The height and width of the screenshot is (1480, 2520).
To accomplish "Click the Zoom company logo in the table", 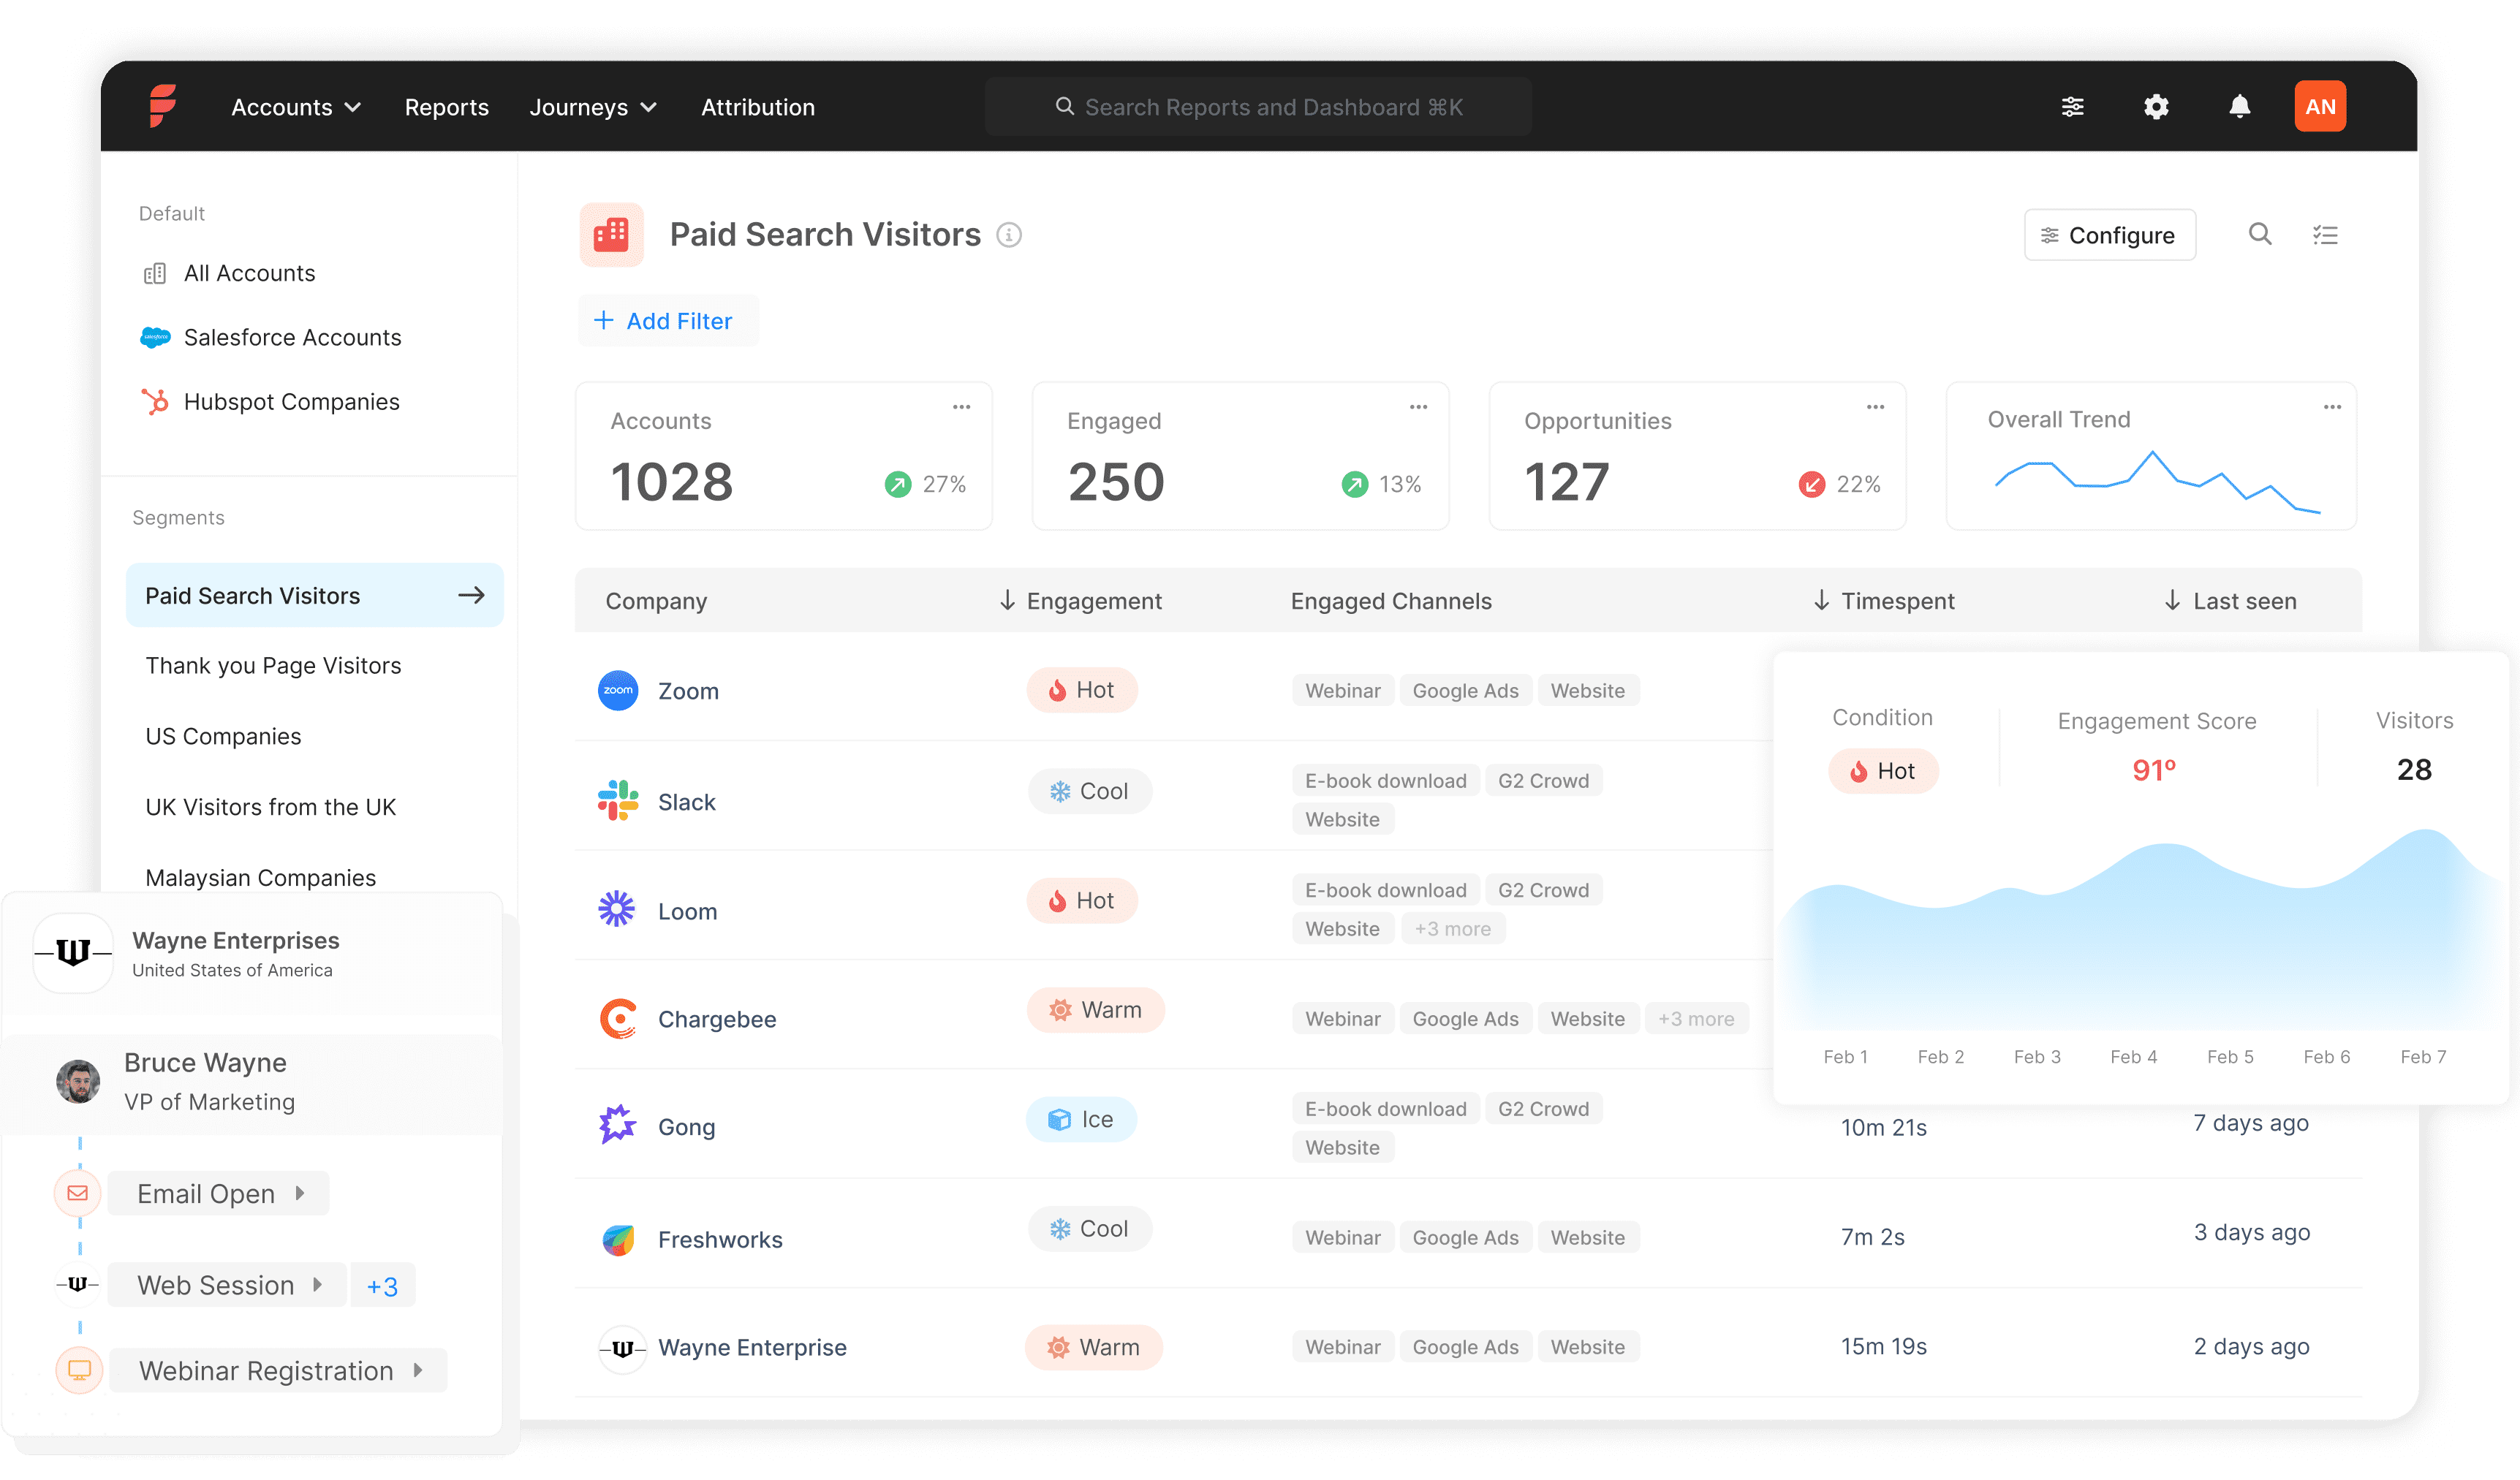I will coord(618,690).
